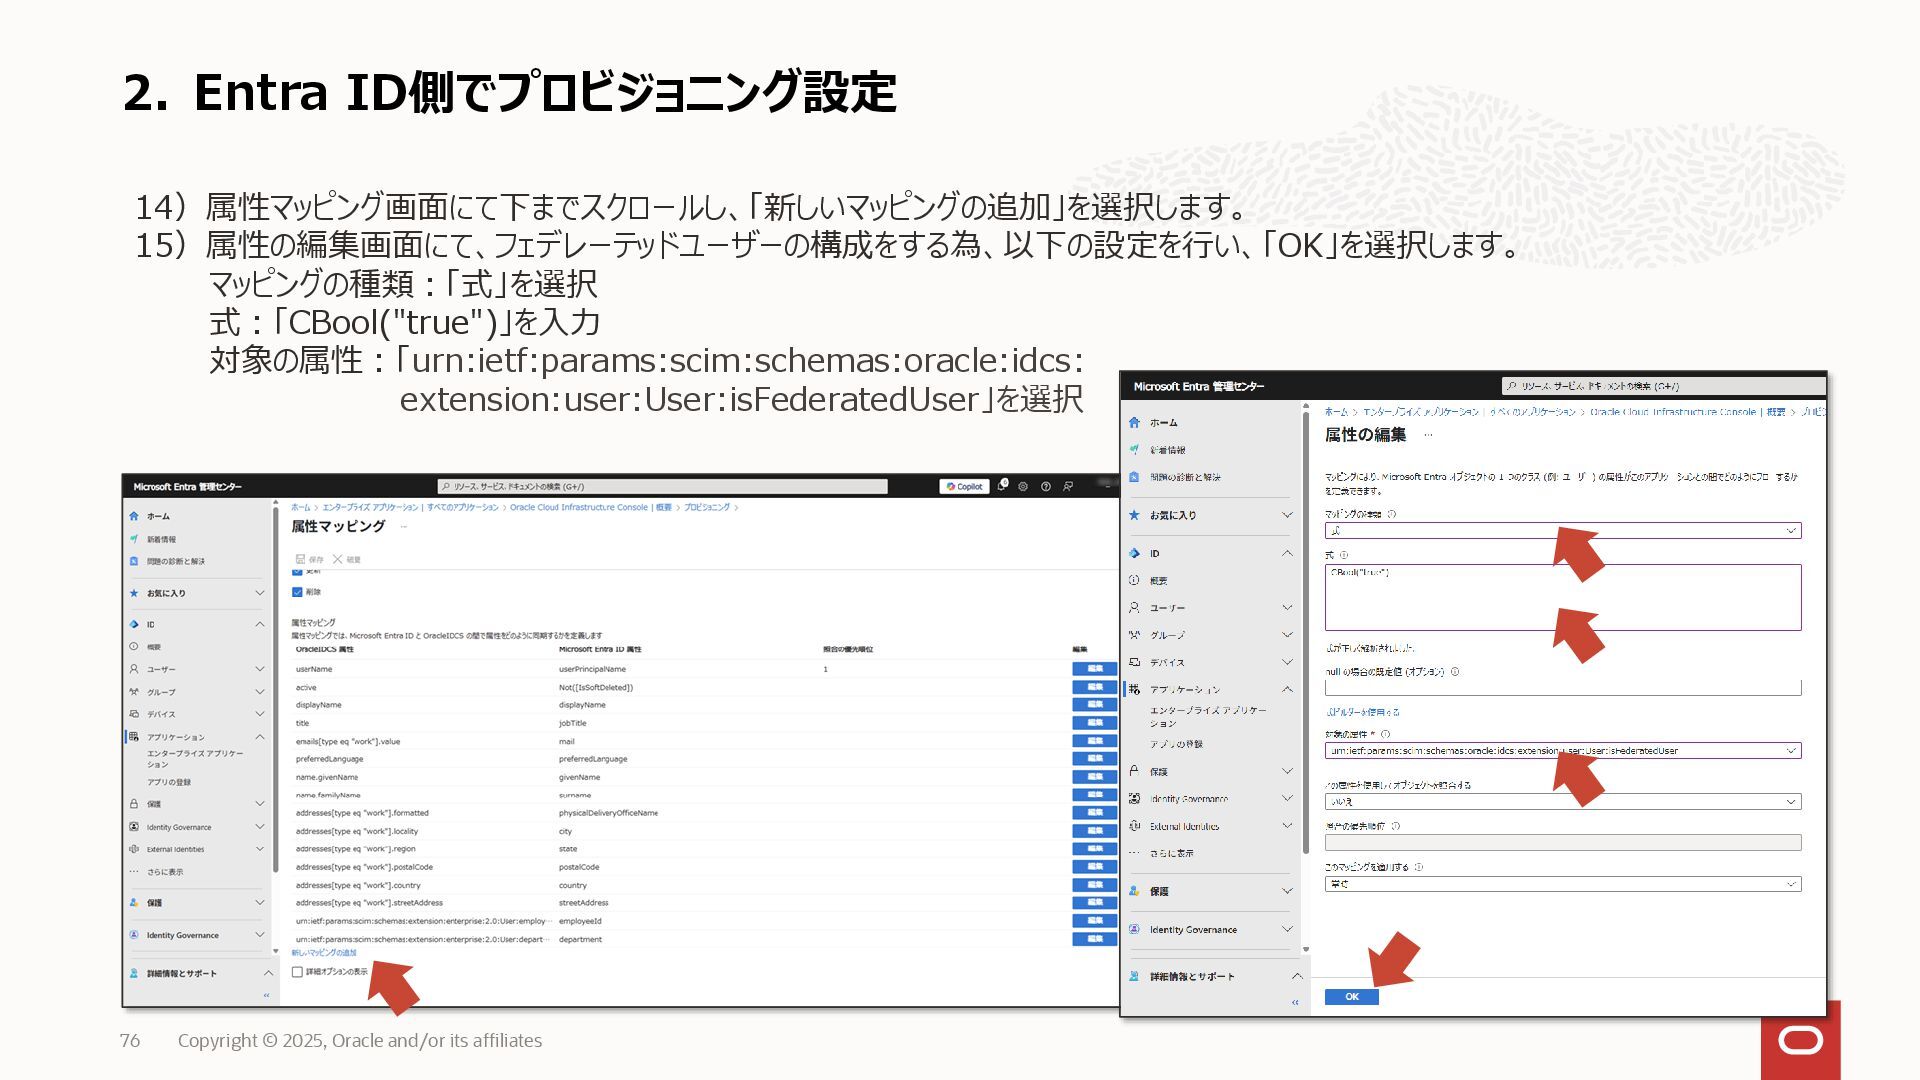Screen dimensions: 1920x1080
Task: Click the emails[type eq "work"].value cell
Action: [x=348, y=742]
